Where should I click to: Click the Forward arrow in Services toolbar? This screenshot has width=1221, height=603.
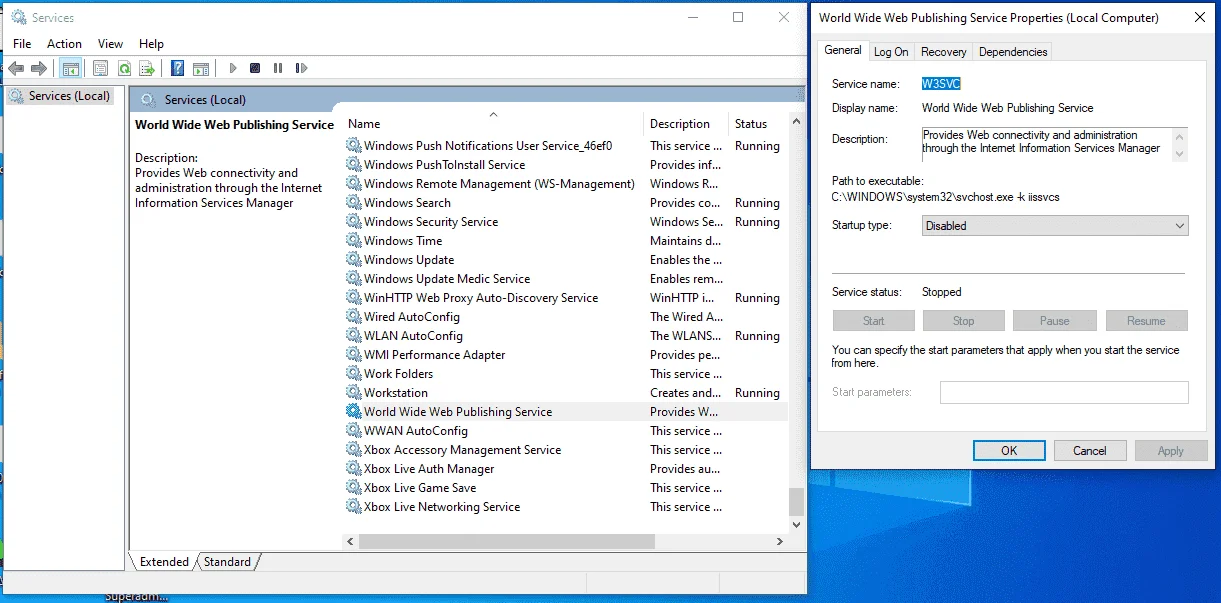point(39,68)
